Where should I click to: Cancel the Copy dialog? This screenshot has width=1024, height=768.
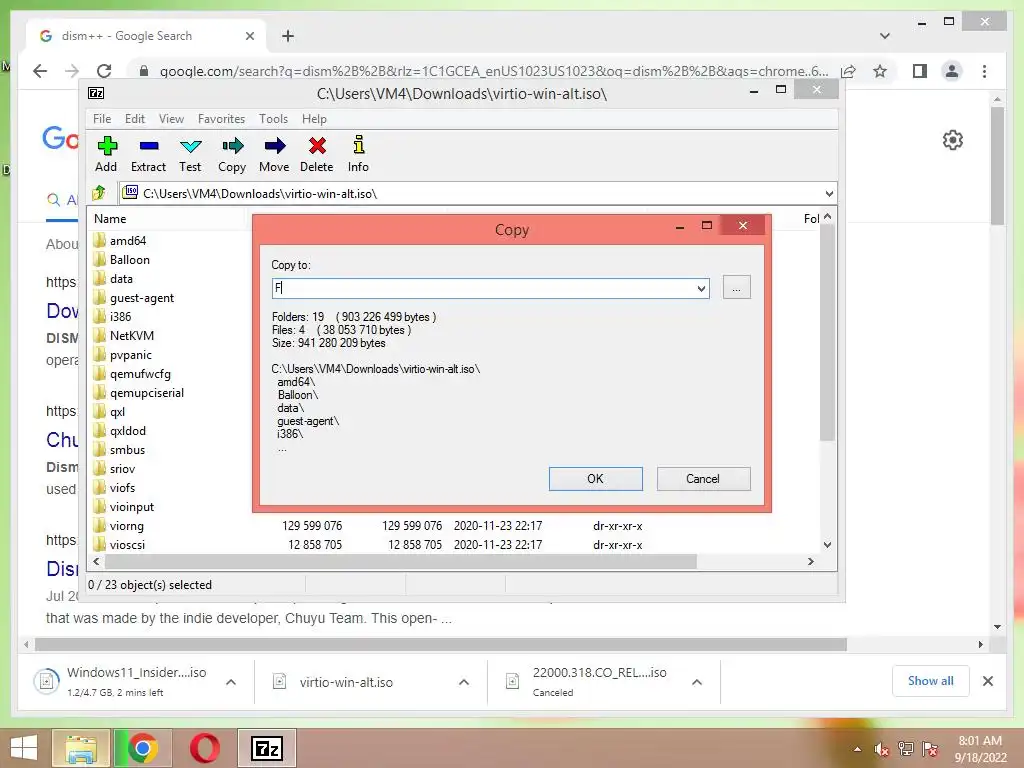point(703,479)
